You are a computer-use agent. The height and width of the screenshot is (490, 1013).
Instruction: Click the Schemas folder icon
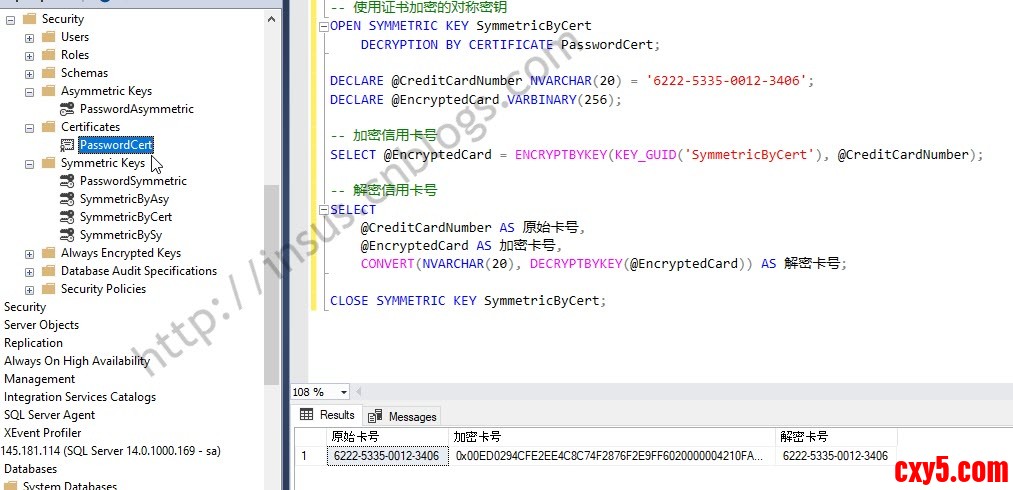[x=48, y=73]
